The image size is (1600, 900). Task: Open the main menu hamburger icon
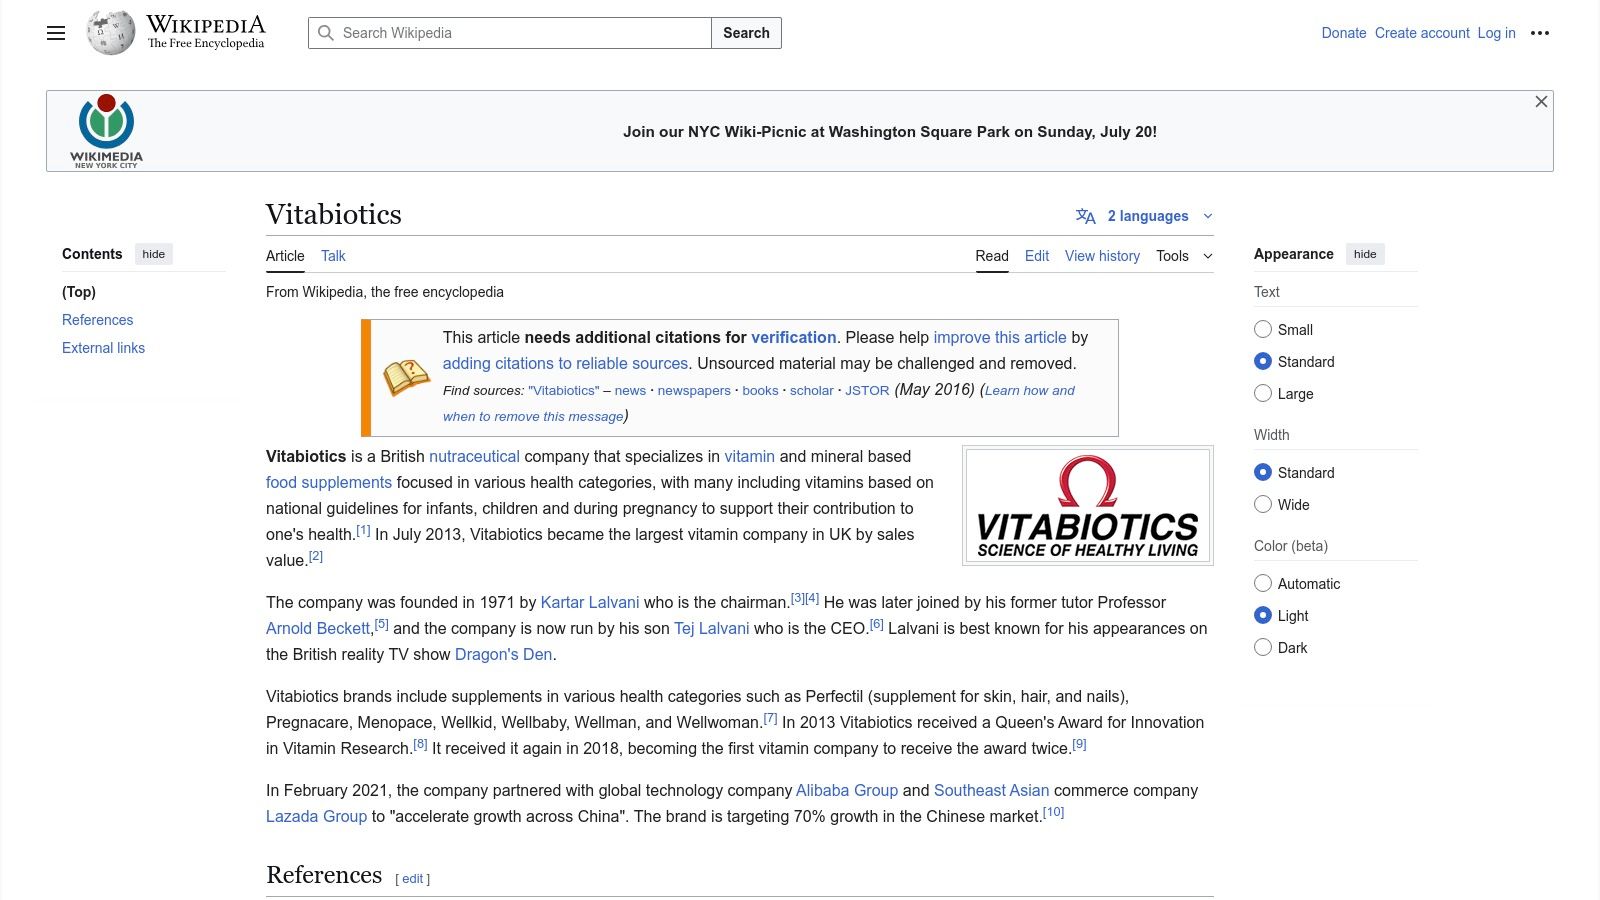(x=56, y=33)
